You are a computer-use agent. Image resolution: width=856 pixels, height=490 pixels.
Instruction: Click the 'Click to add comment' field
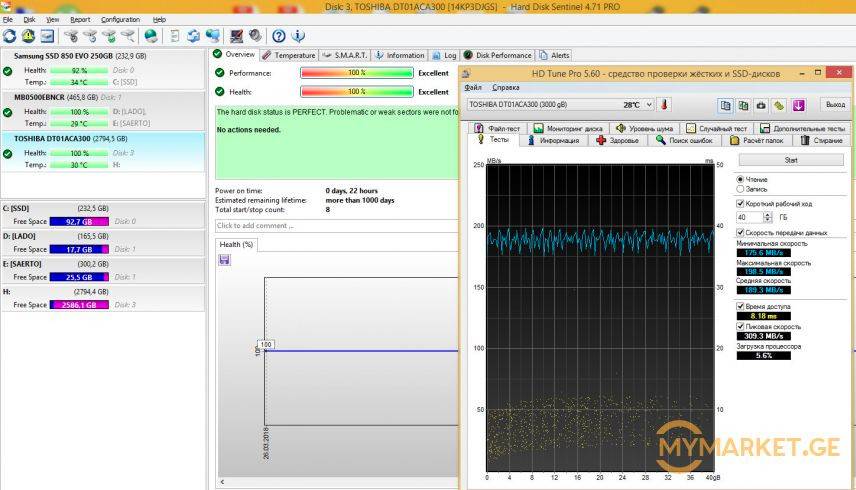[x=336, y=225]
